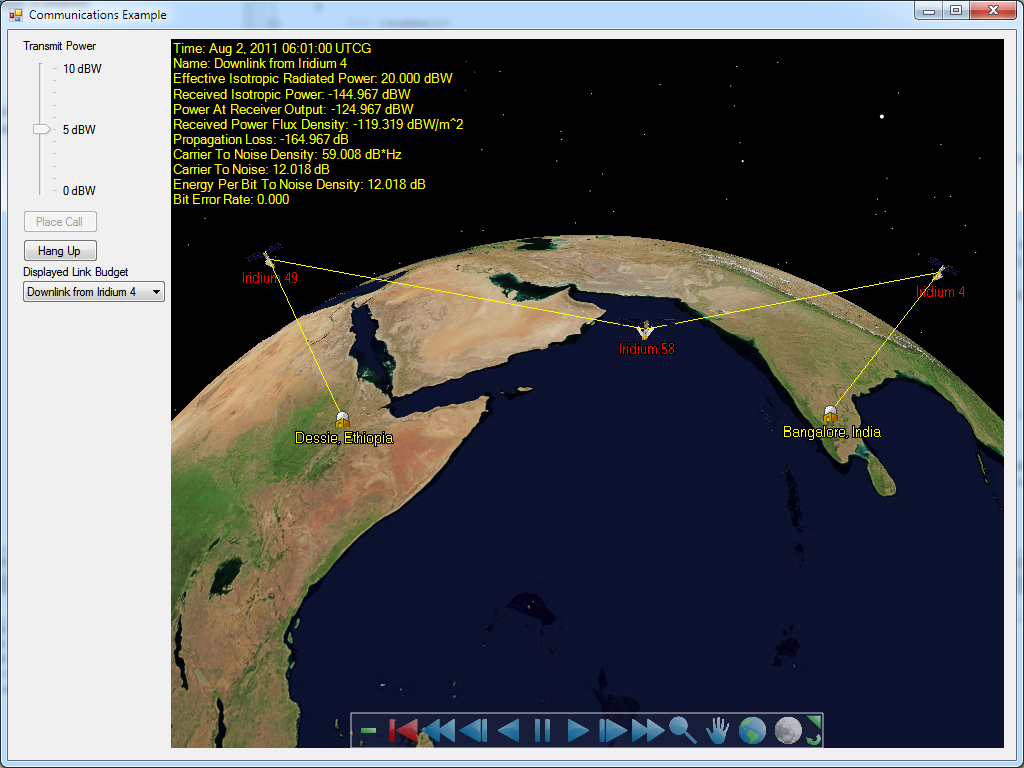The image size is (1024, 768).
Task: Click the Hang Up button
Action: click(x=60, y=251)
